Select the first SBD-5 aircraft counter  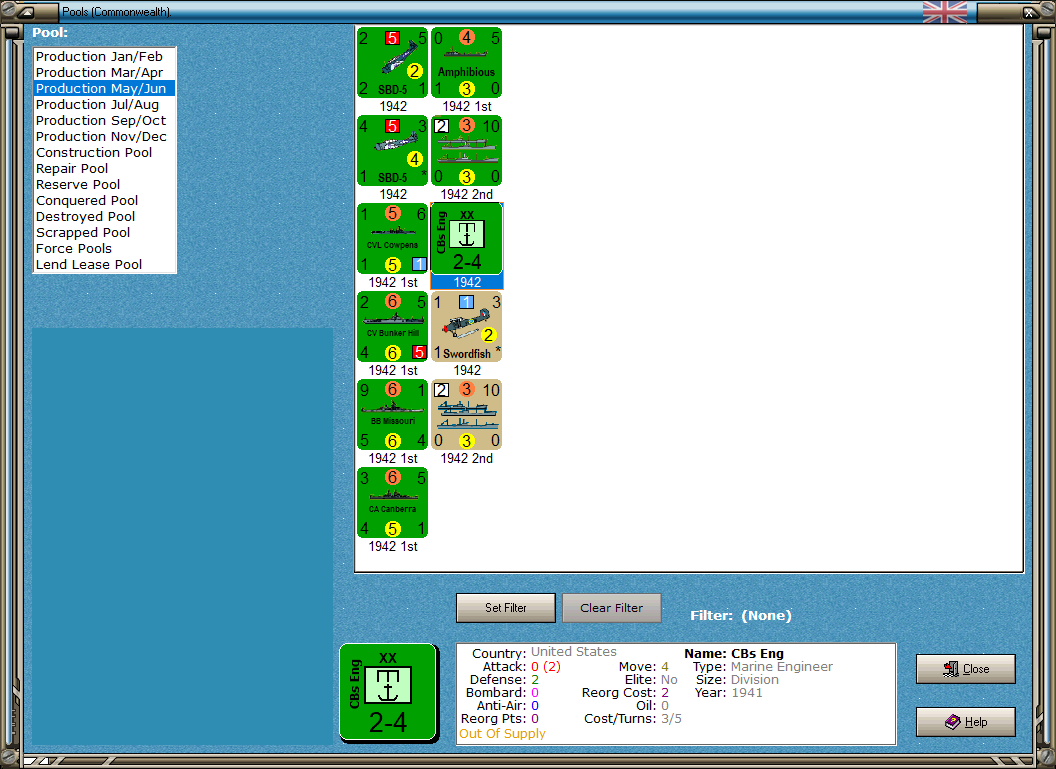click(393, 63)
